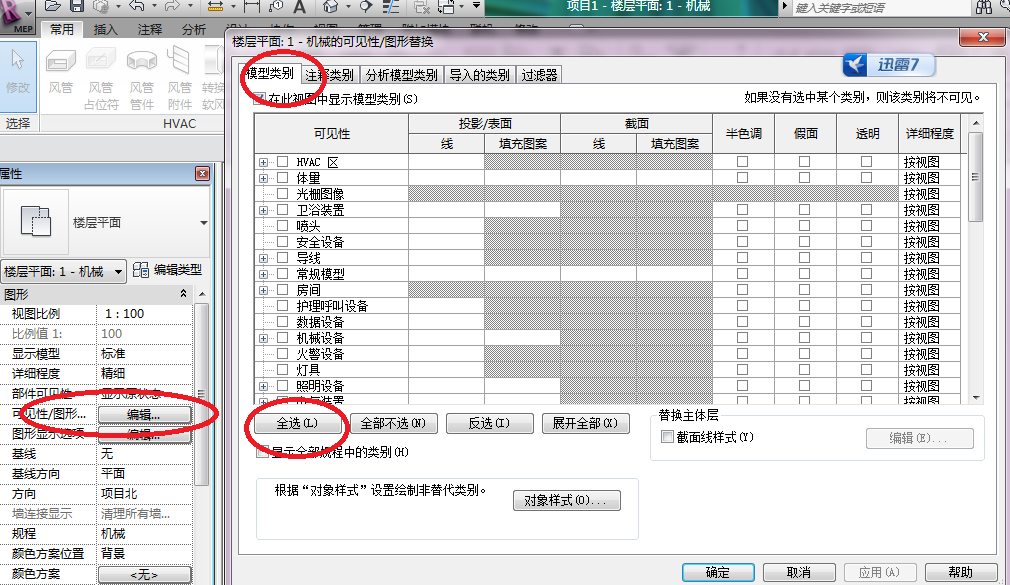This screenshot has height=585, width=1010.
Task: Click the Close Hidden Windows icon
Action: [421, 6]
